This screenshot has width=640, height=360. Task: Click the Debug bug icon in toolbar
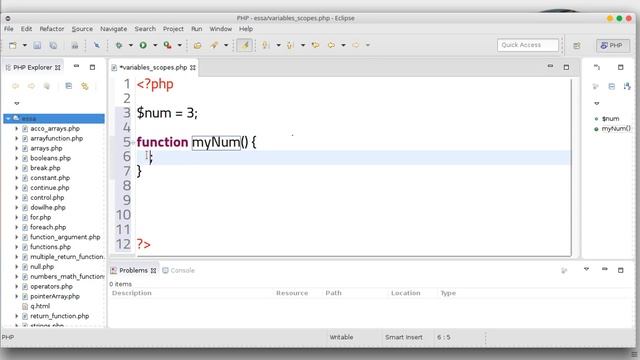(x=119, y=45)
